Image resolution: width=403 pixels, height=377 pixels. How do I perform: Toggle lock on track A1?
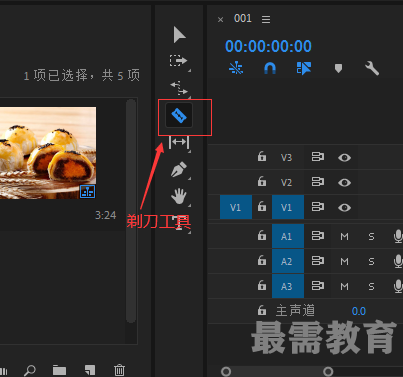pyautogui.click(x=262, y=235)
